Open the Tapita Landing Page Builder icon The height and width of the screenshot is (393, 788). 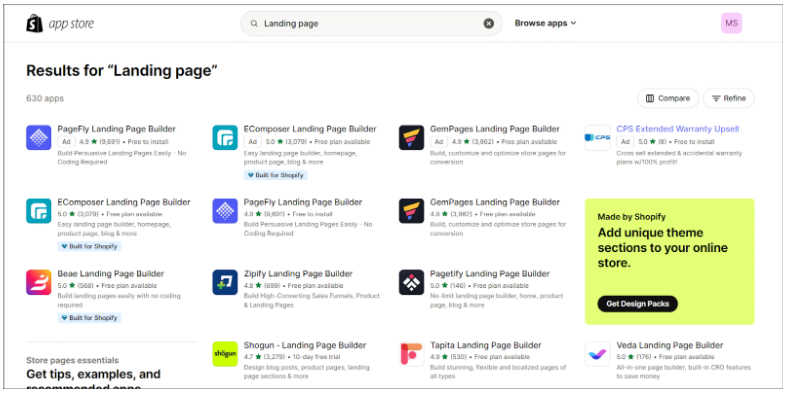tap(412, 354)
